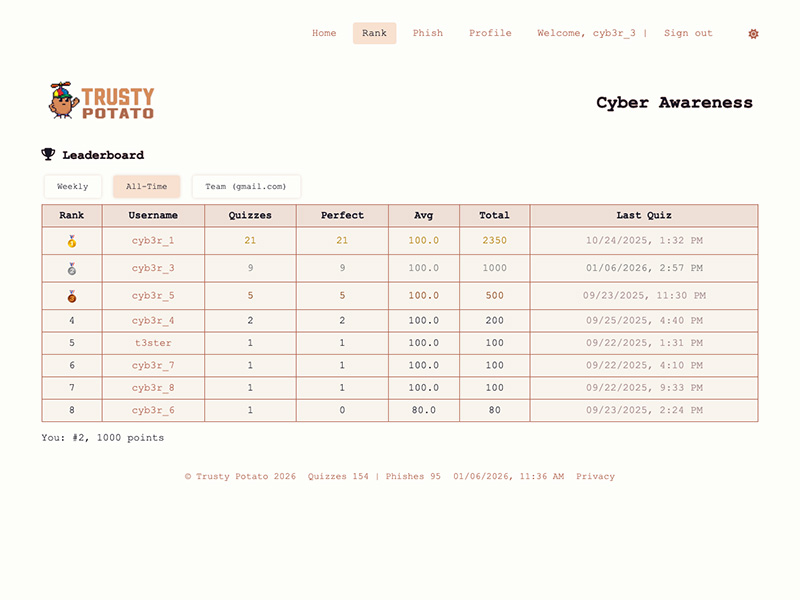Switch to the Weekly leaderboard tab
The height and width of the screenshot is (600, 800).
click(x=72, y=187)
